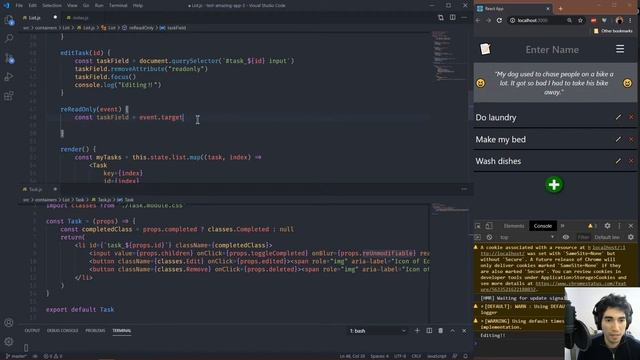The width and height of the screenshot is (640, 360).
Task: Open the Run and Debug view
Action: coord(9,77)
